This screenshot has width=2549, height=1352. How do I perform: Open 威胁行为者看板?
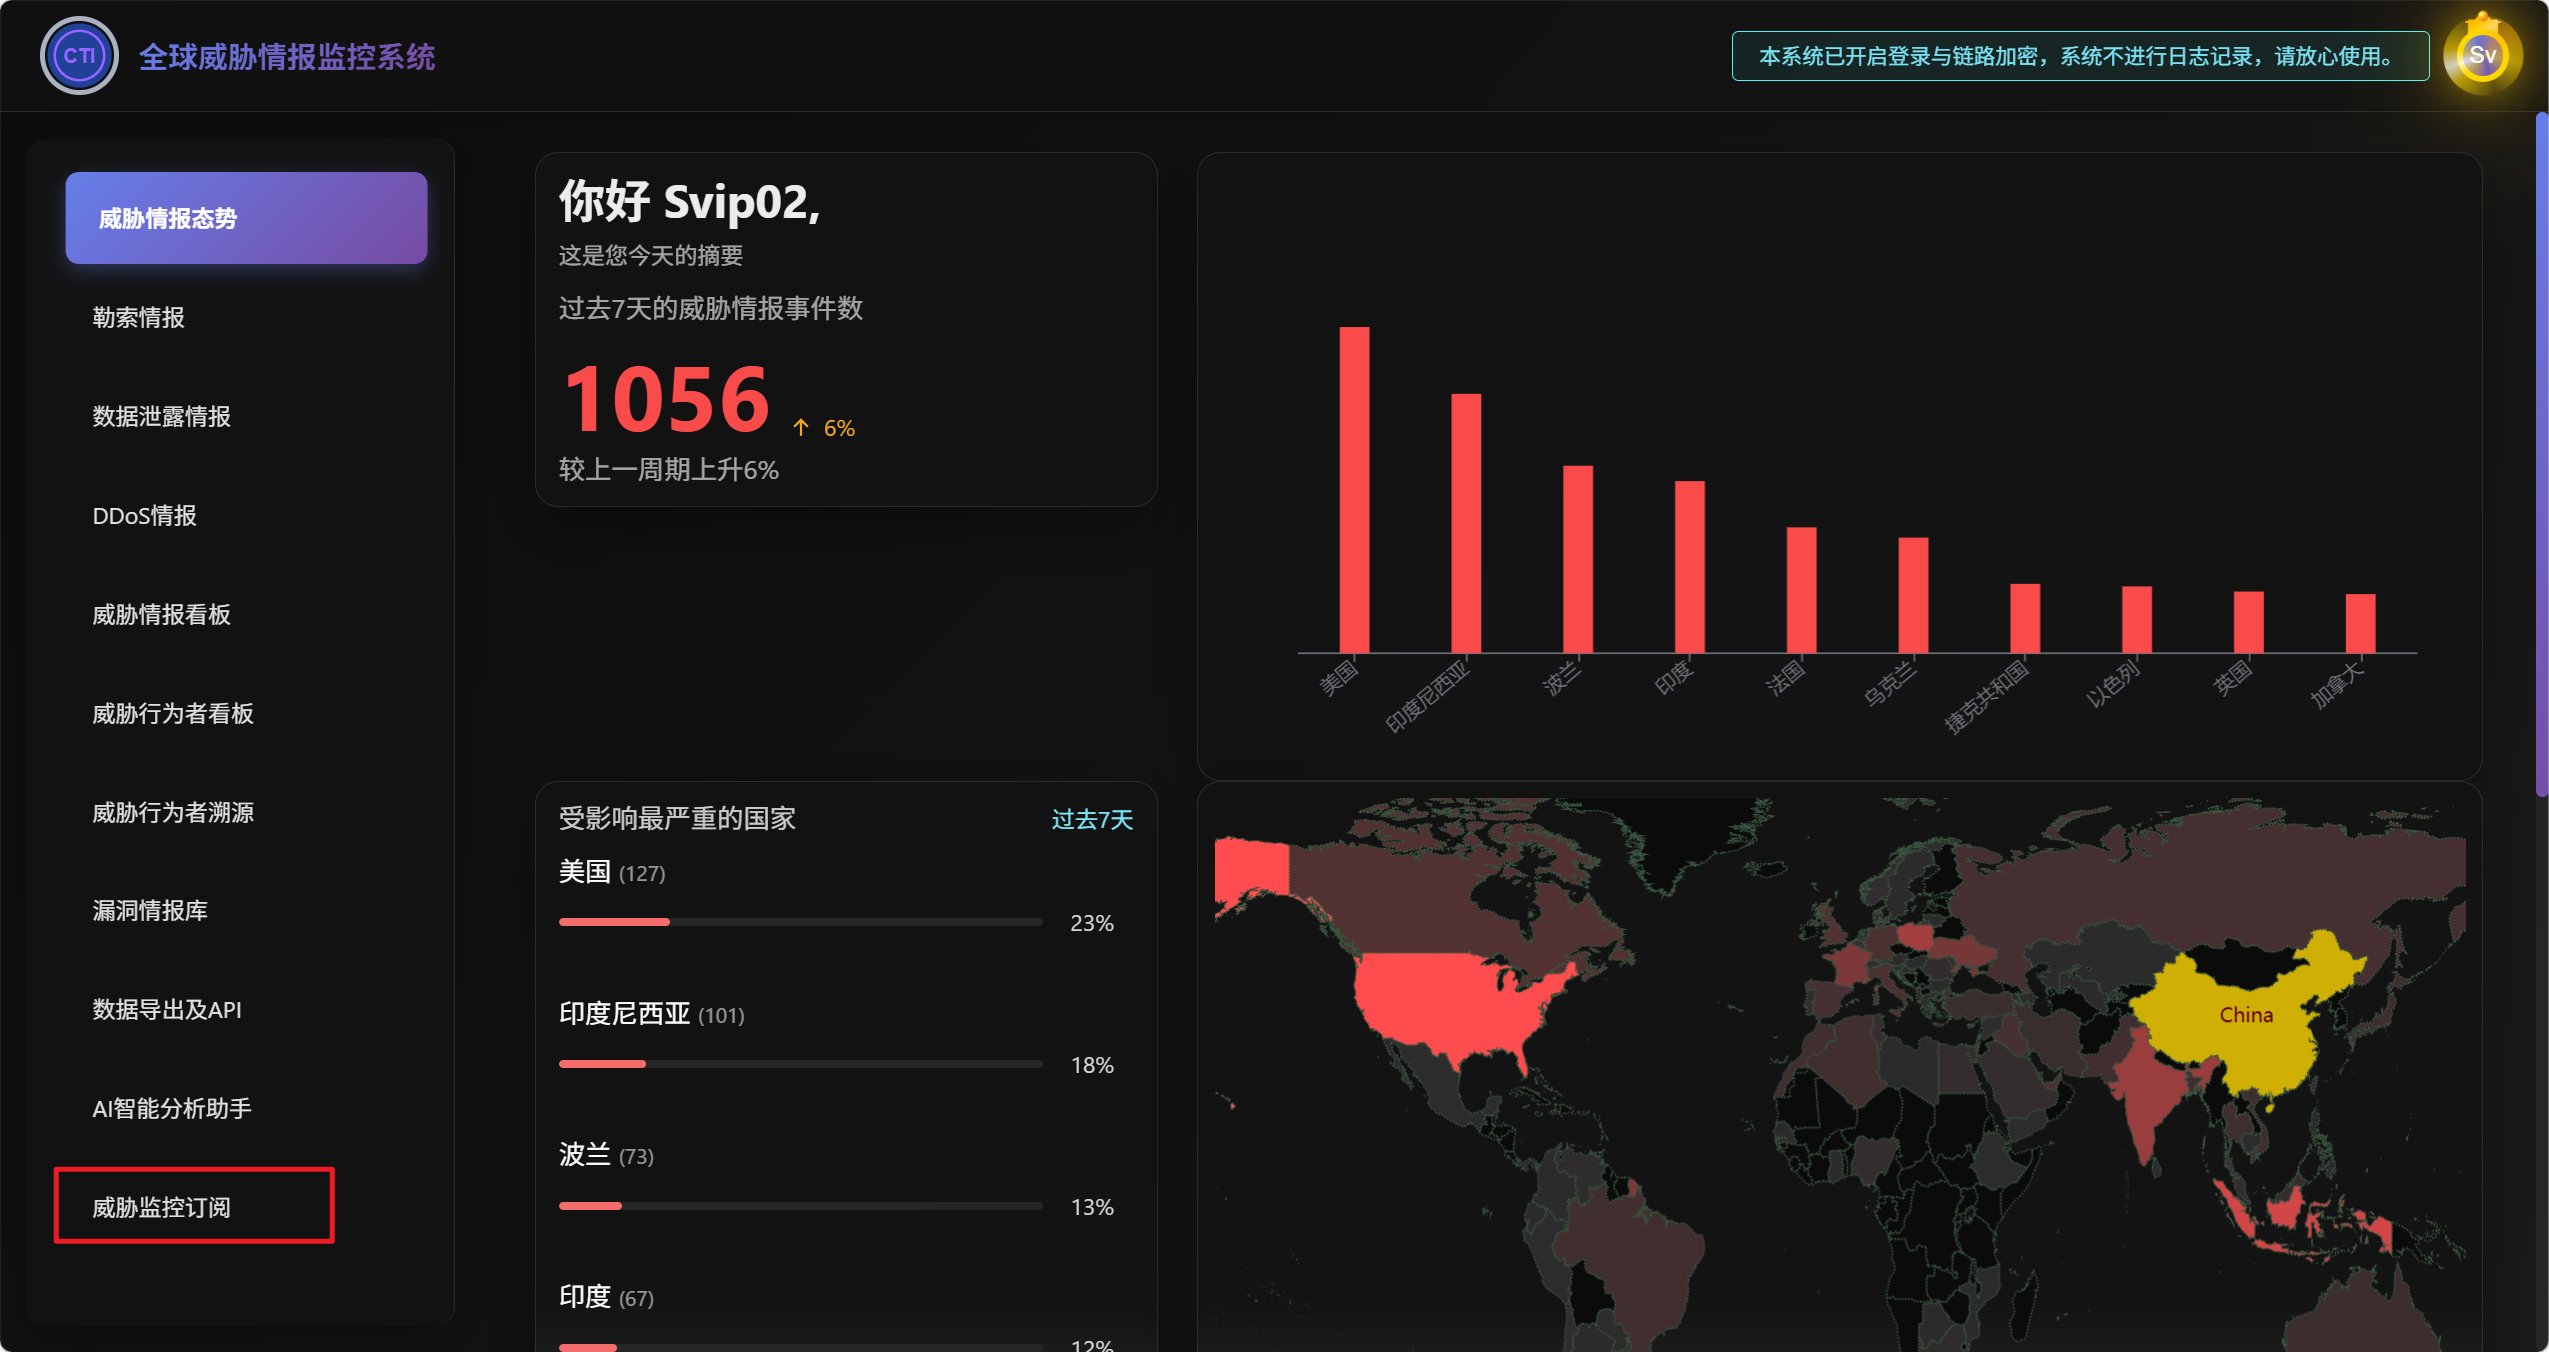tap(172, 713)
